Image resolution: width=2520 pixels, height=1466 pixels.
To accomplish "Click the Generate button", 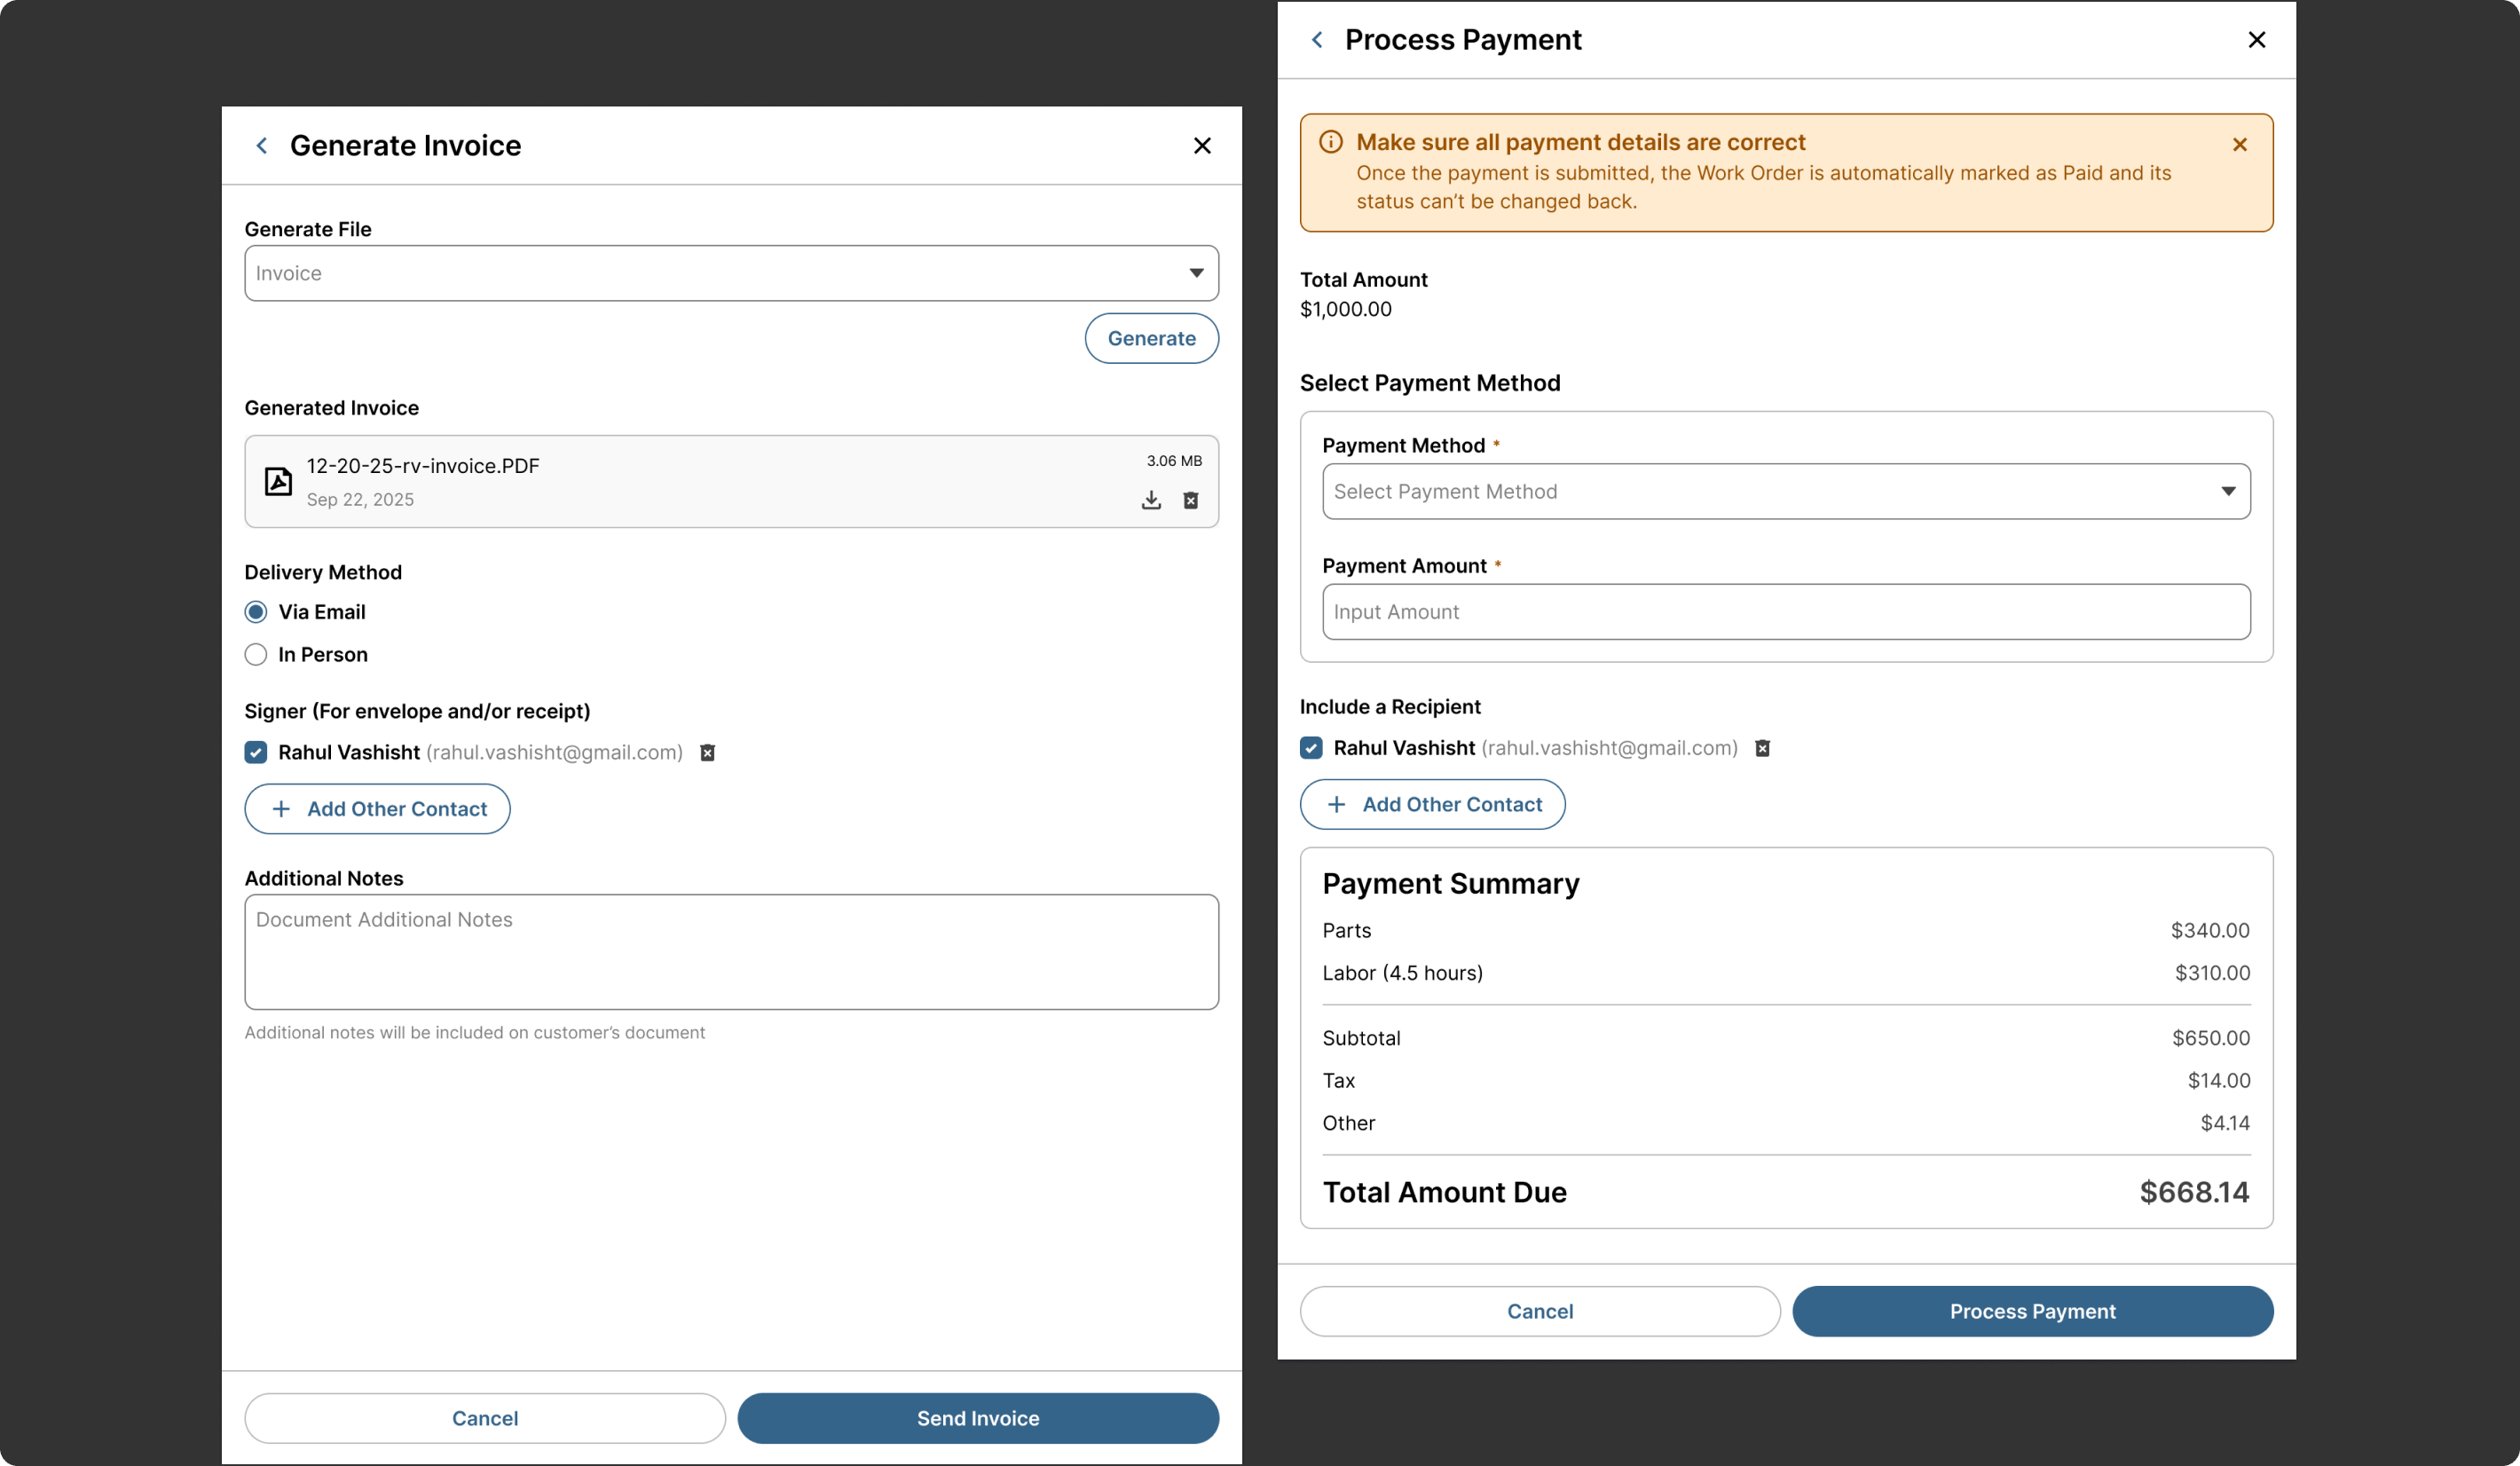I will [x=1151, y=339].
